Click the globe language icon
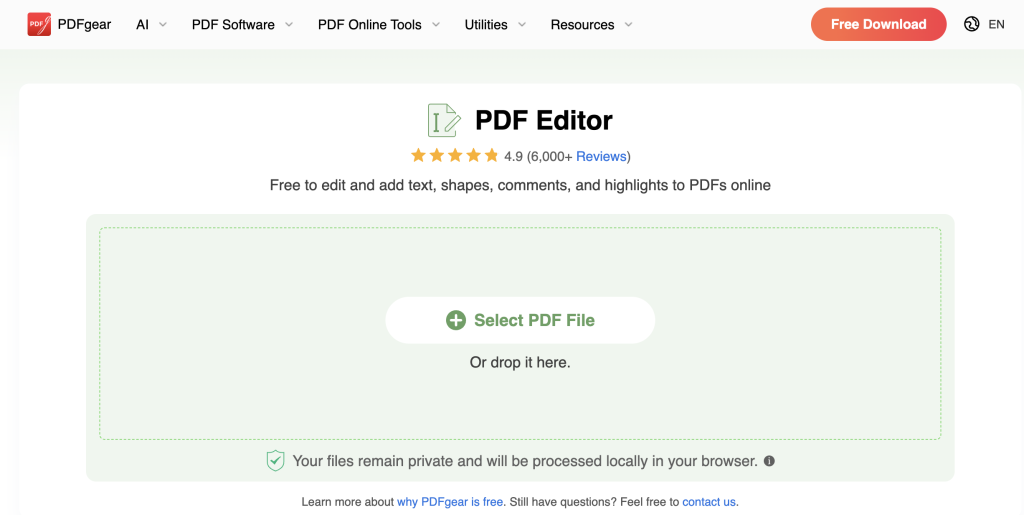The width and height of the screenshot is (1024, 515). tap(971, 24)
